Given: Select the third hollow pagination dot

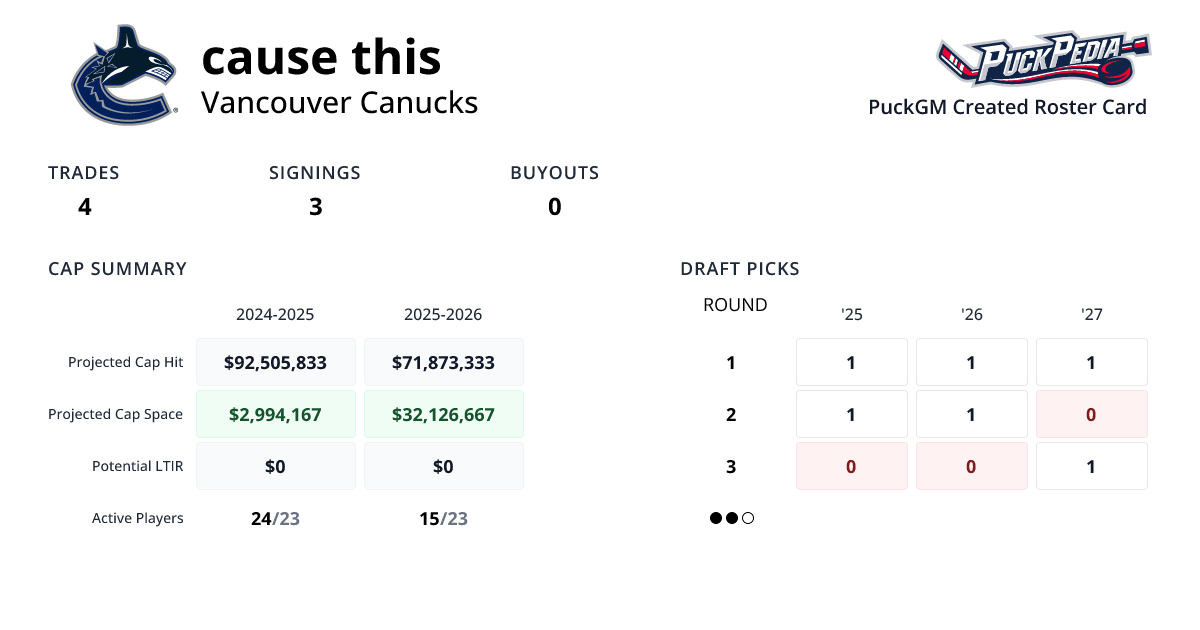Looking at the screenshot, I should 748,518.
